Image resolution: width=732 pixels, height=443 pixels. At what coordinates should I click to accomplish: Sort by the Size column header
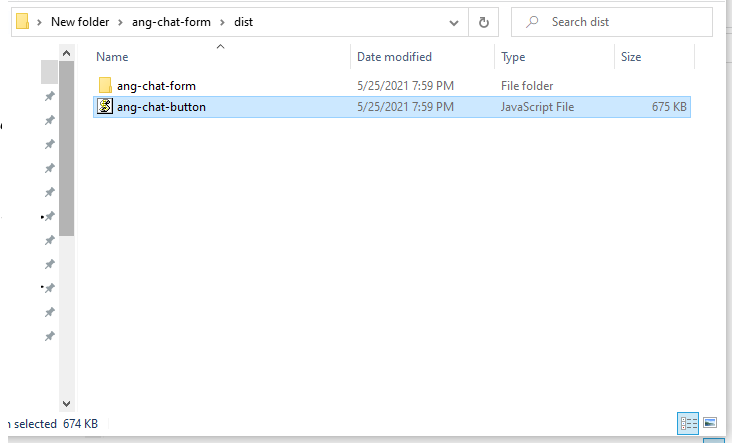coord(631,57)
